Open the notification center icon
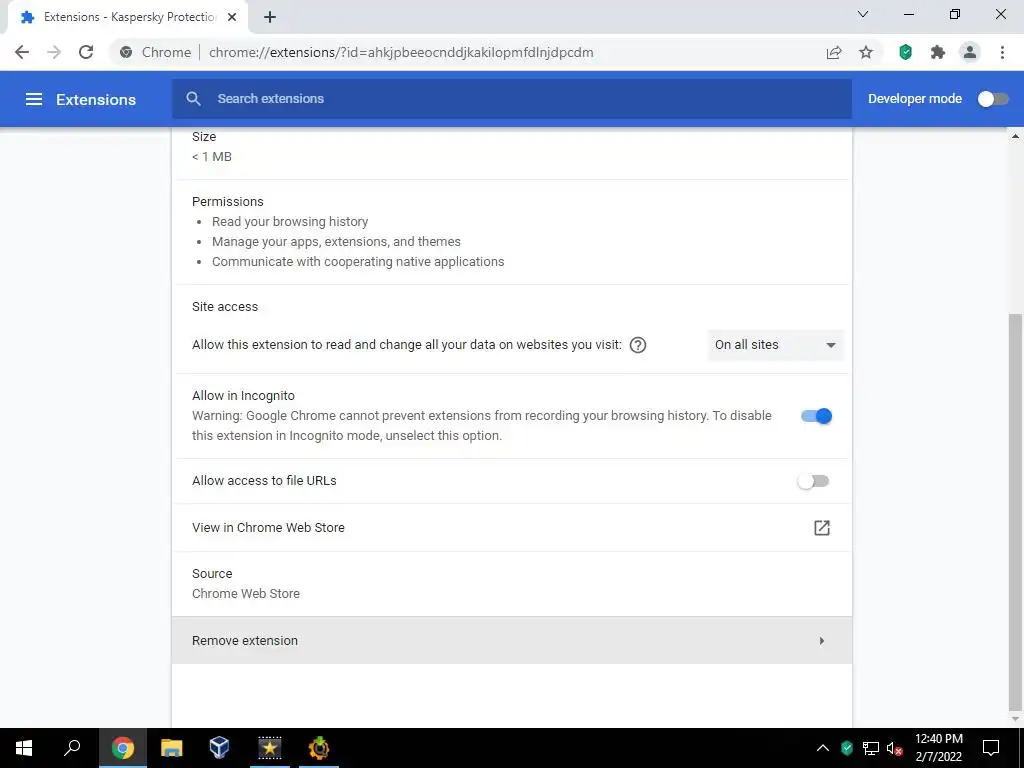Screen dimensions: 1024x768 [x=991, y=748]
